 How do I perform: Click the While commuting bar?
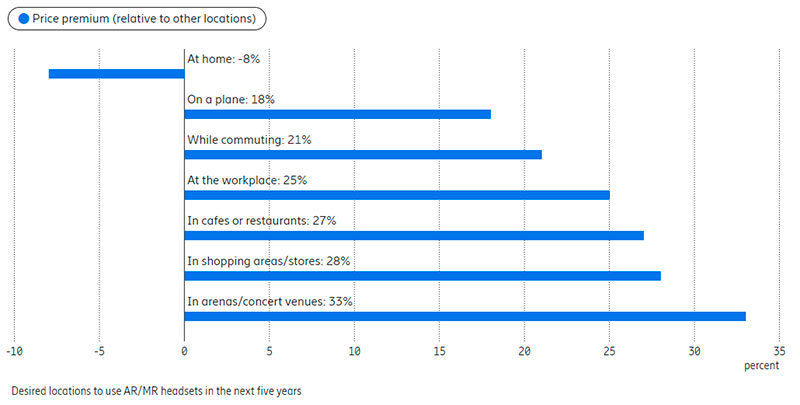[363, 154]
